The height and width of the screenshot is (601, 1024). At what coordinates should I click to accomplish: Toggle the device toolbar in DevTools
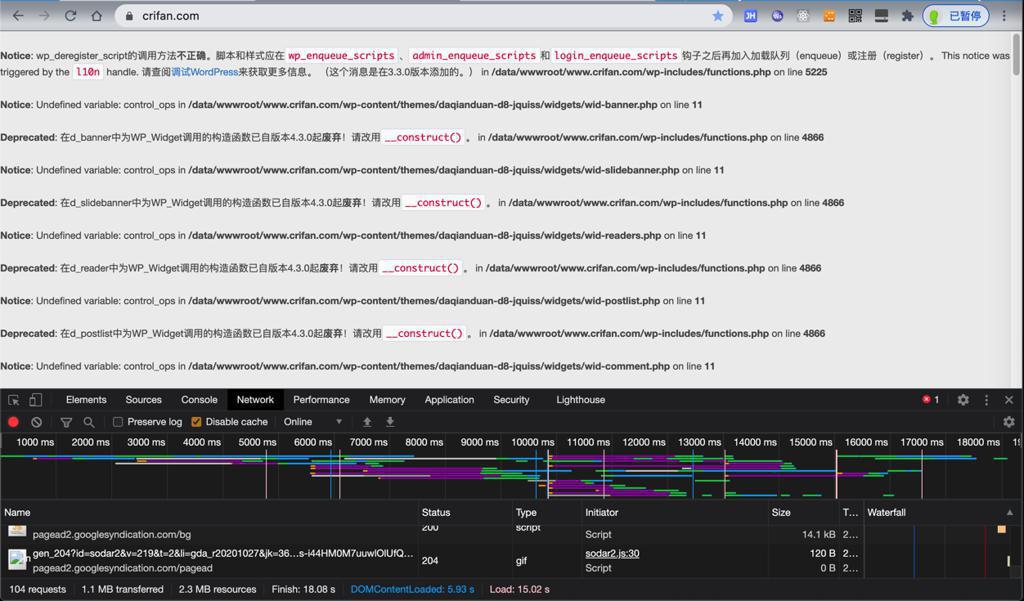pos(35,400)
